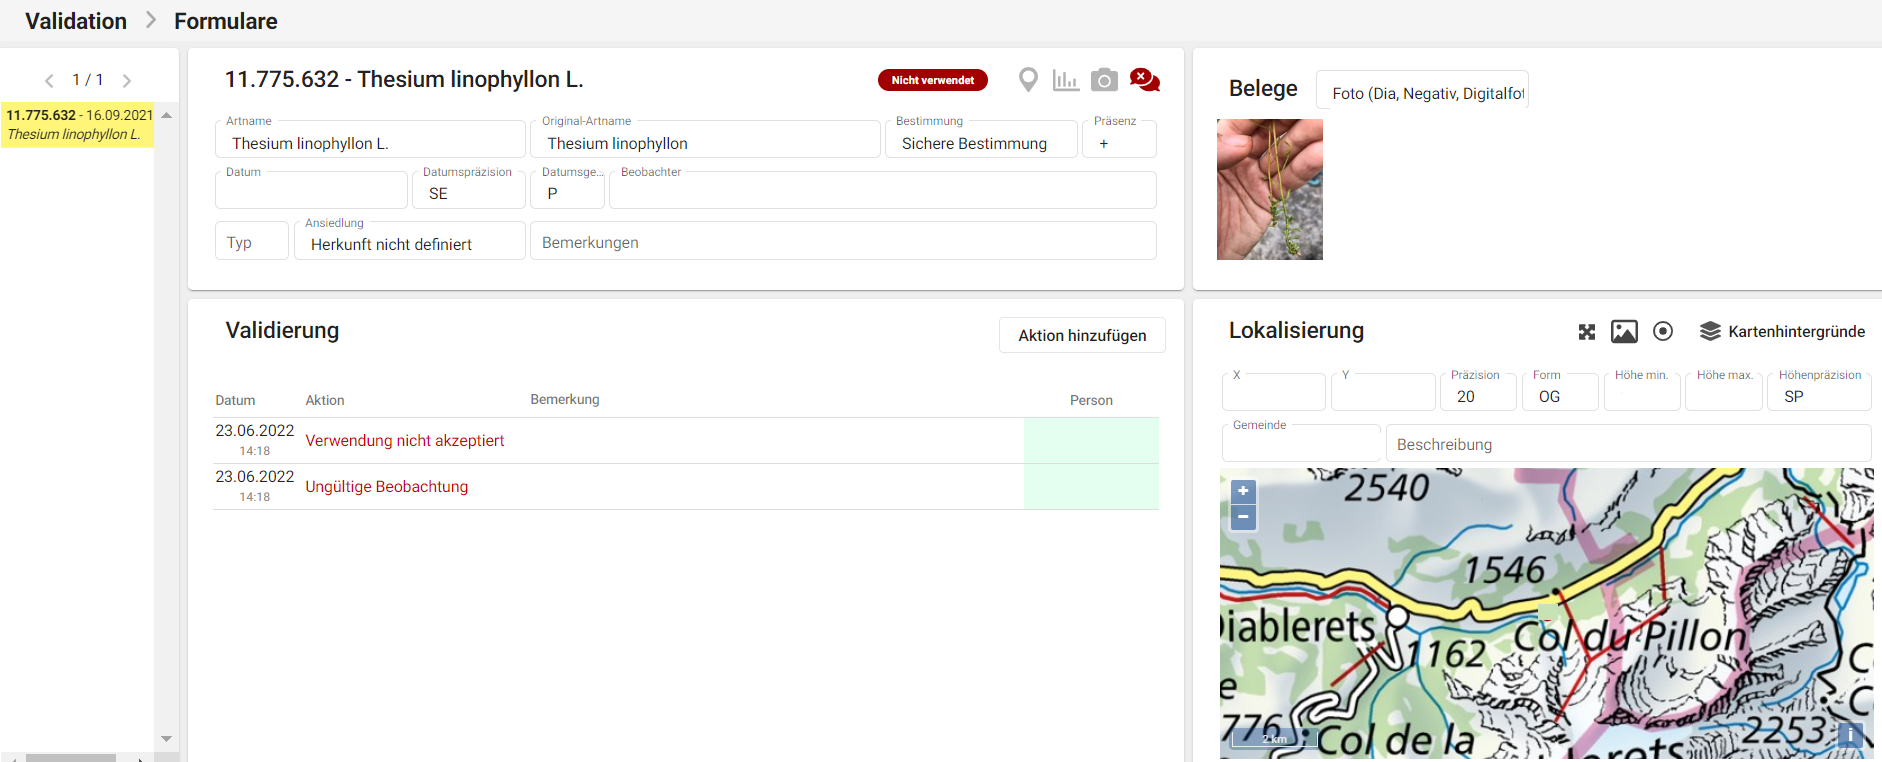The image size is (1882, 762).
Task: Click Validation breadcrumb link
Action: pyautogui.click(x=76, y=21)
